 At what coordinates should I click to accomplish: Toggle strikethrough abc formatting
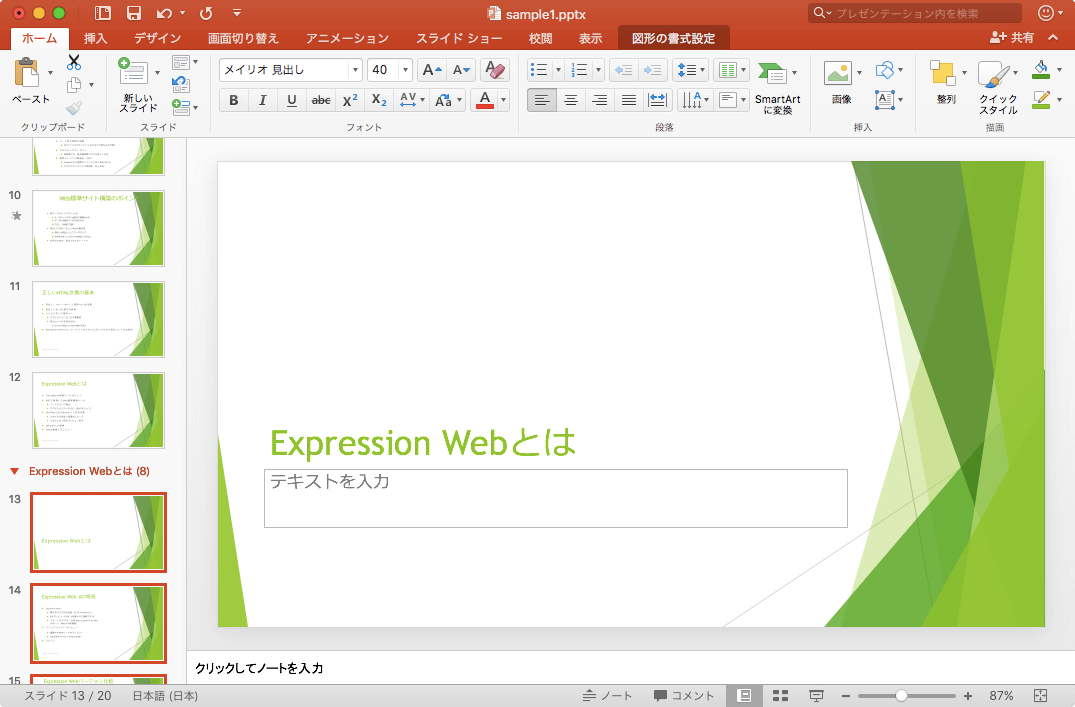tap(321, 100)
